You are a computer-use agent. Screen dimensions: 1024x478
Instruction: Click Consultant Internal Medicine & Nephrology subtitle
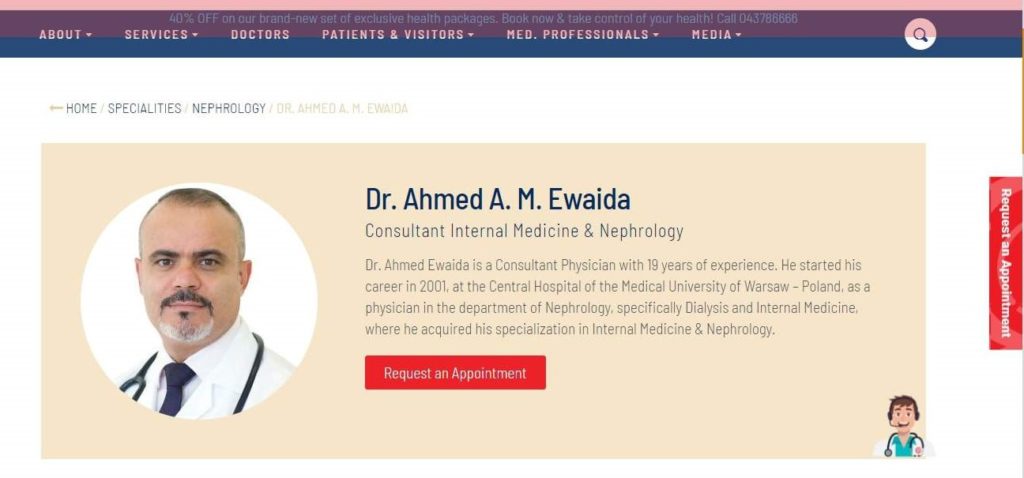[524, 231]
